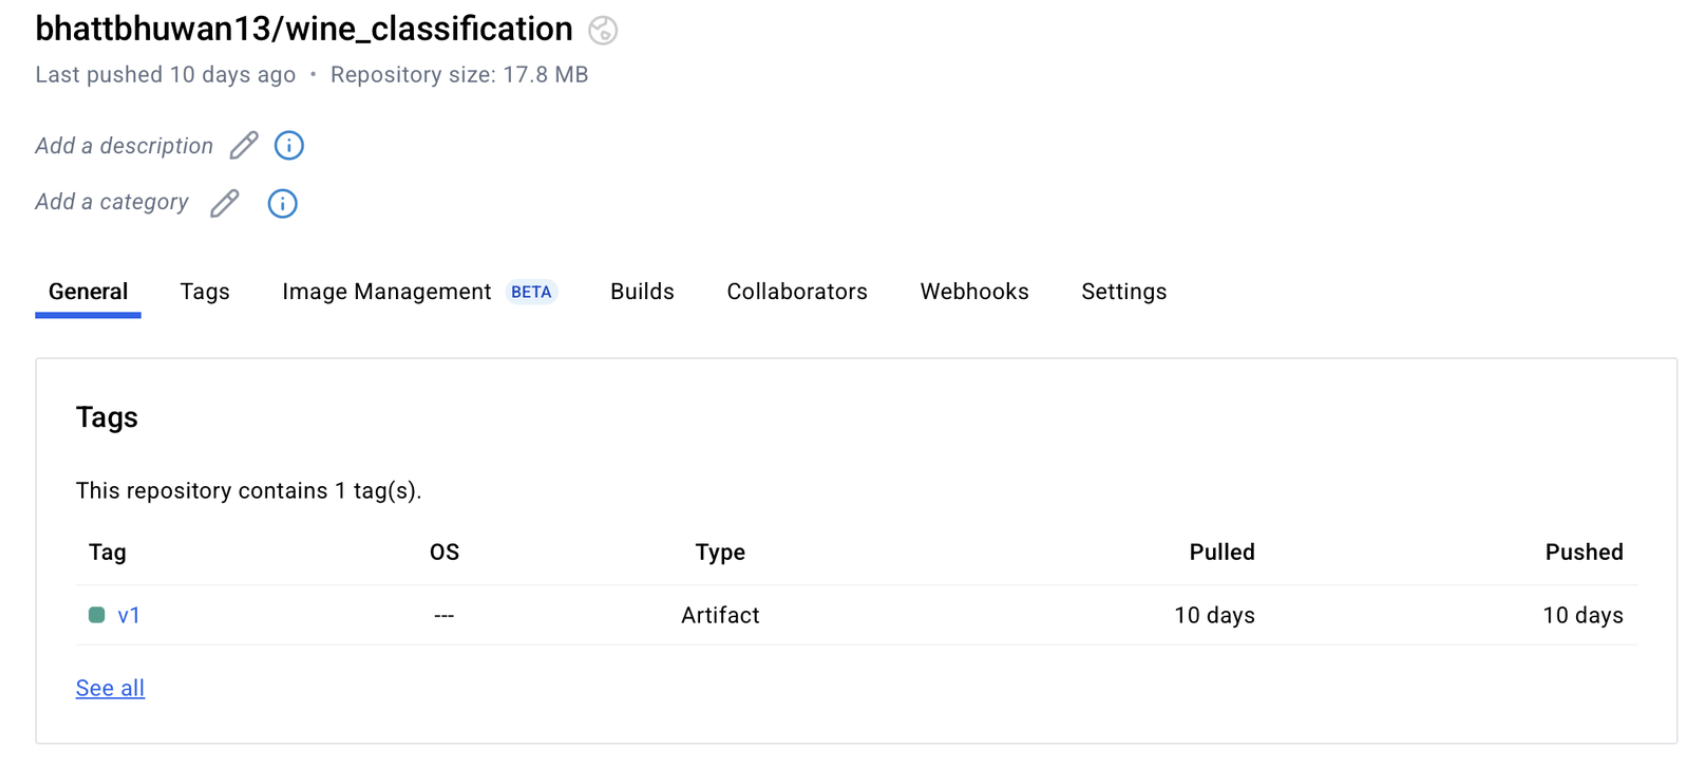Click the Tag column header
Screen dimensions: 1686x766
coord(107,552)
